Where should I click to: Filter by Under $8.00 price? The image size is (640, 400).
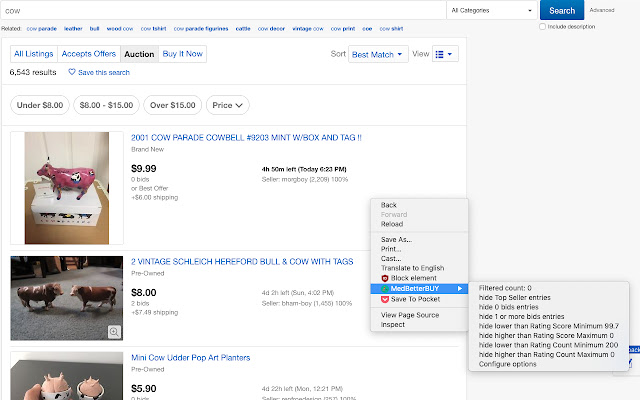pyautogui.click(x=40, y=105)
